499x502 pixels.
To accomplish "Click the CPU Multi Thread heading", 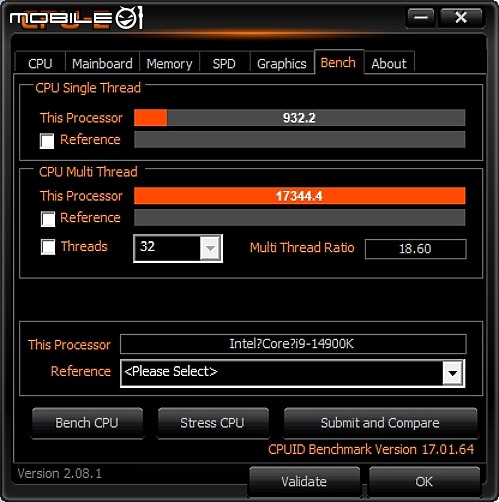I will coord(88,172).
